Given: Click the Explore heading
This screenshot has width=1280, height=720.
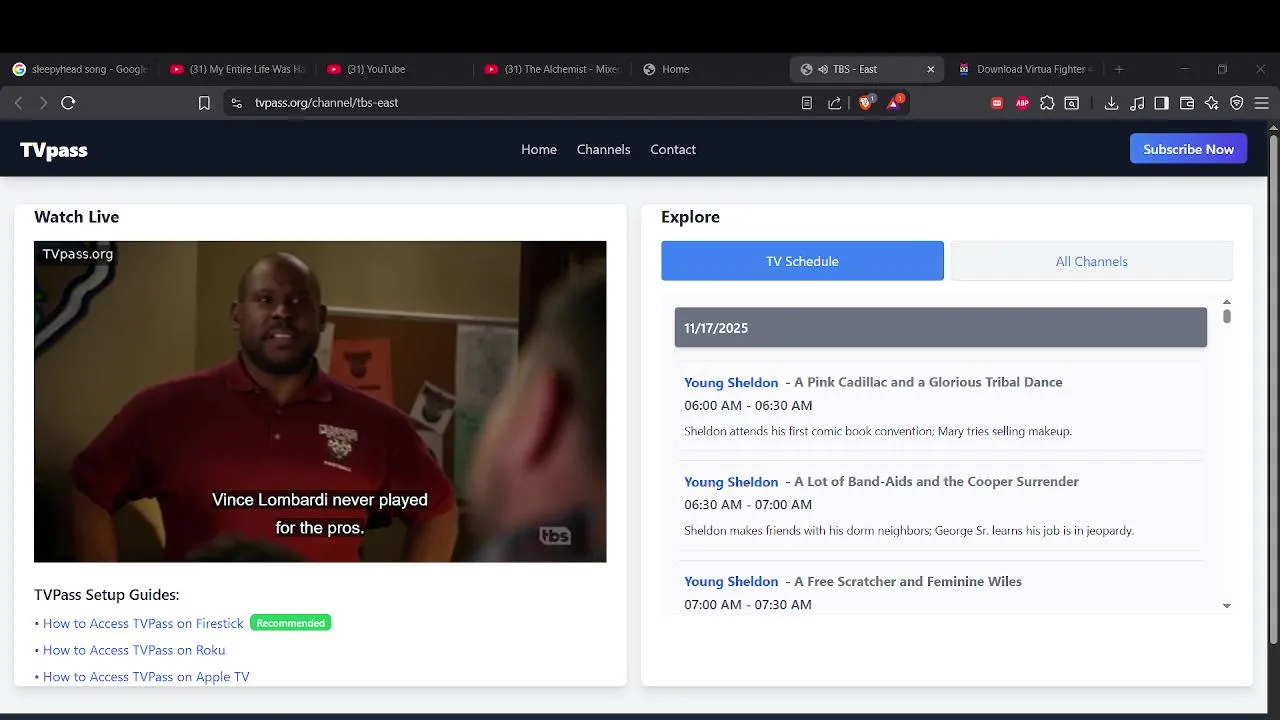Looking at the screenshot, I should coord(690,217).
